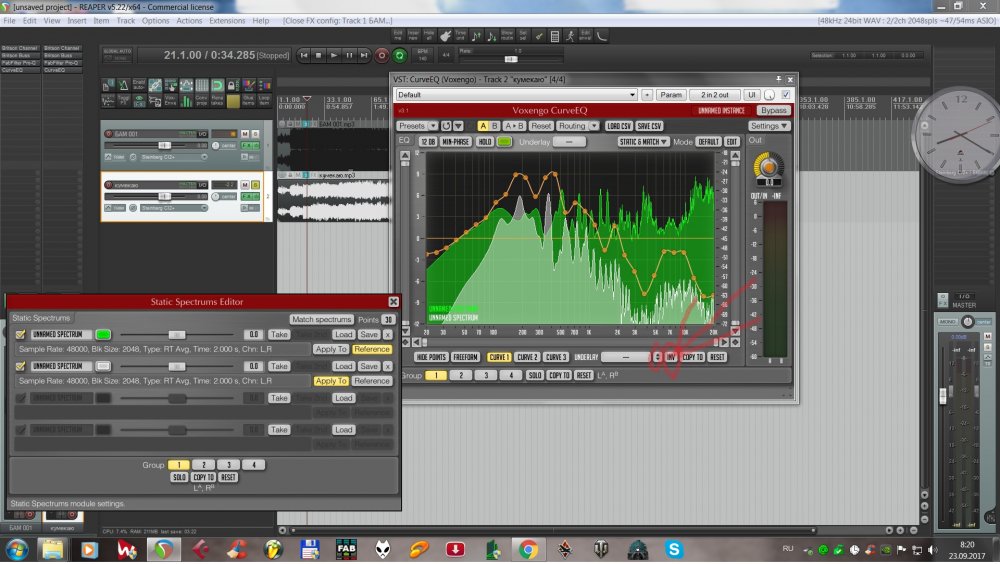Image resolution: width=1000 pixels, height=564 pixels.
Task: Arm record on track SAM 001
Action: click(x=108, y=134)
